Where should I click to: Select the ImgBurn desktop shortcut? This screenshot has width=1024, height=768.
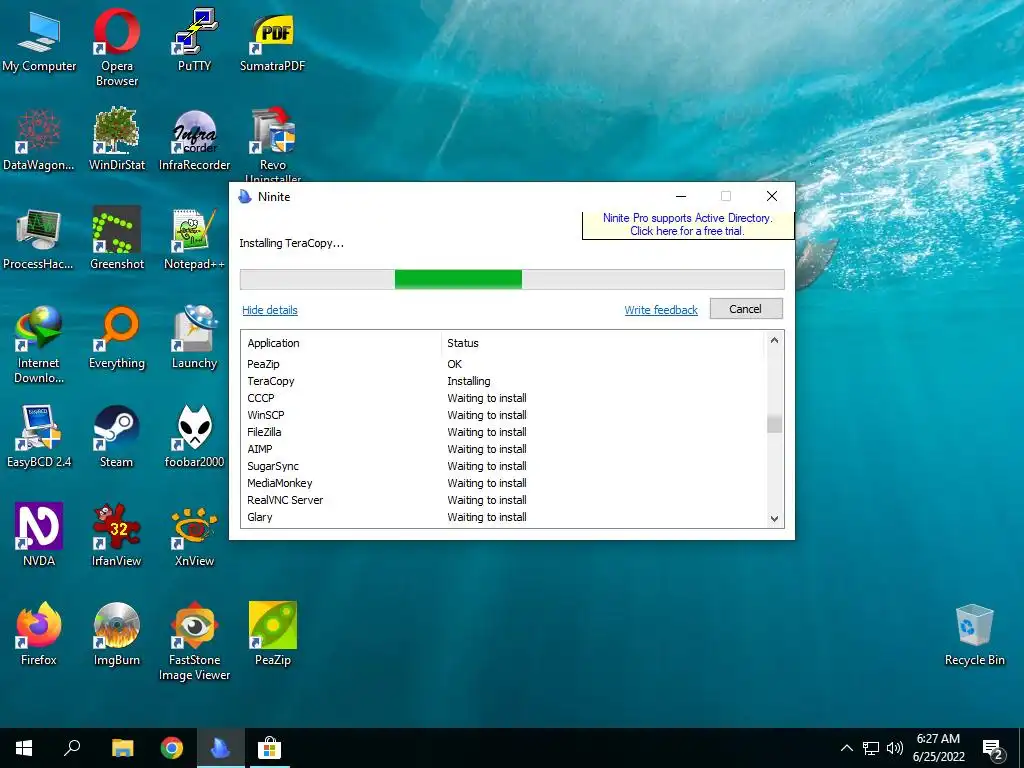point(116,635)
